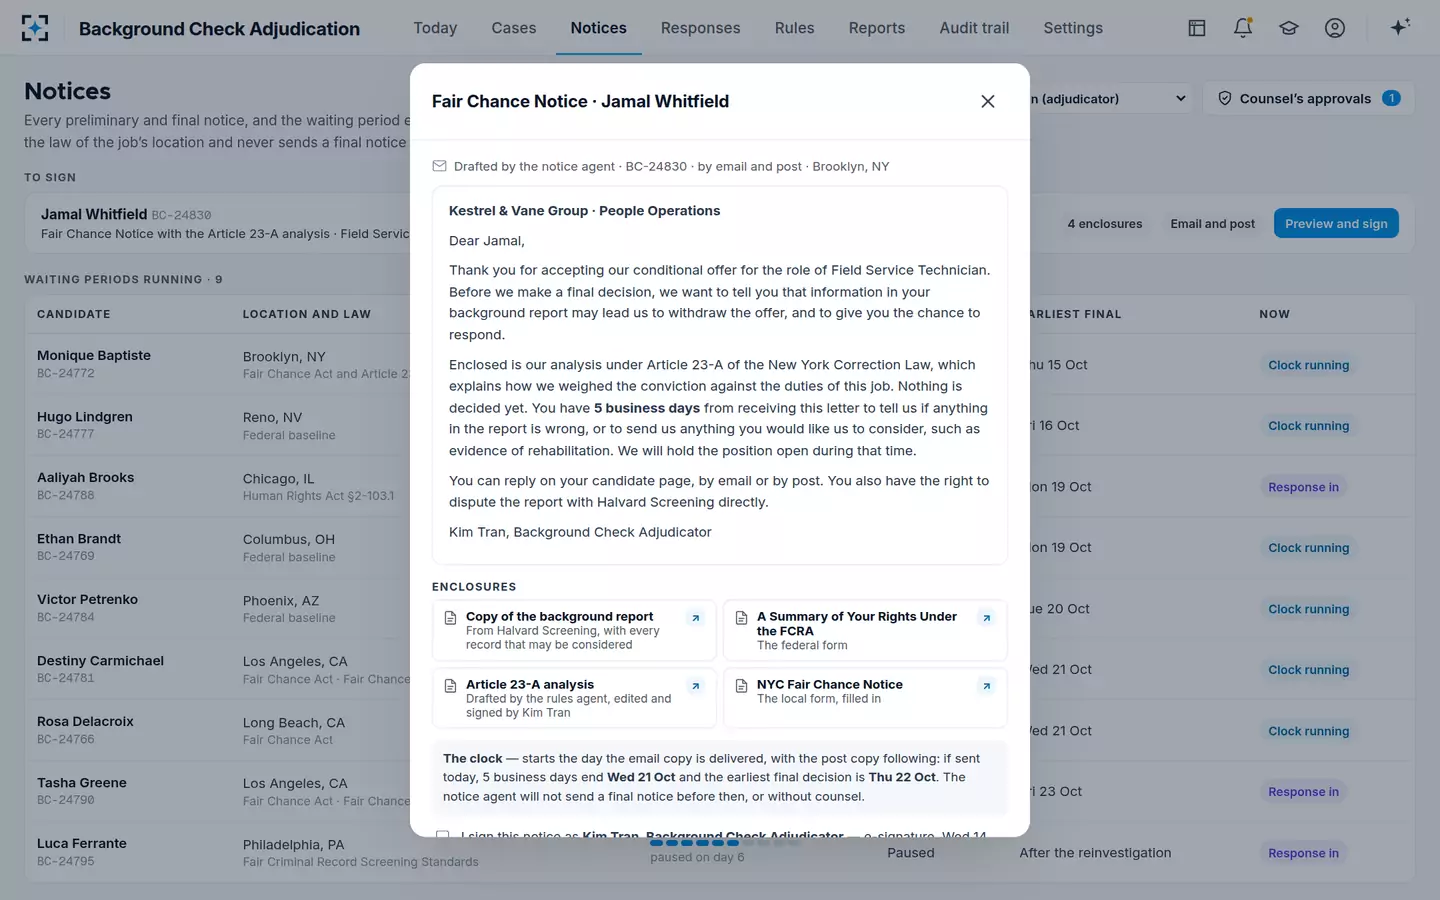Click Response in status for Luca Ferrante
Viewport: 1440px width, 900px height.
(1303, 853)
